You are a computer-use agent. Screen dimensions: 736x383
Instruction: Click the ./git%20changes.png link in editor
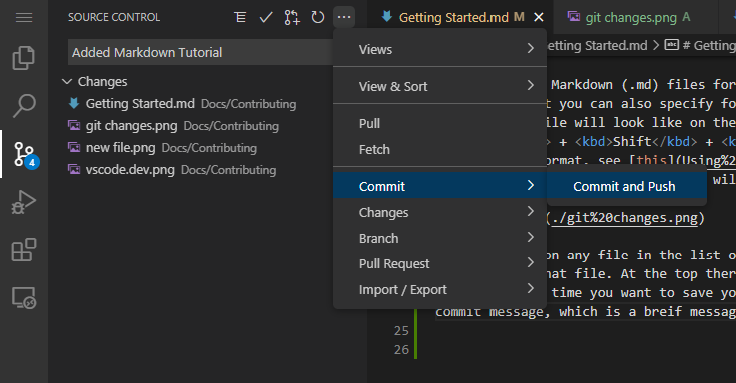[625, 218]
